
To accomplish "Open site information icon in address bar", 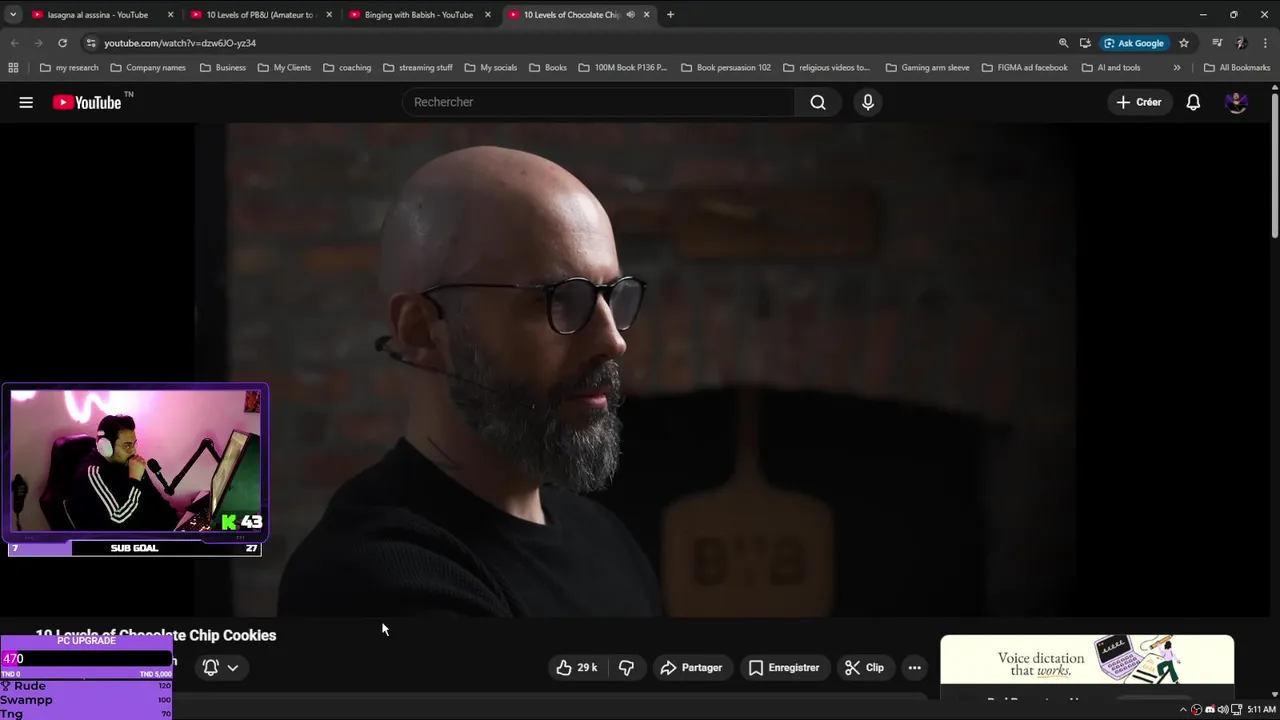I will pyautogui.click(x=91, y=43).
